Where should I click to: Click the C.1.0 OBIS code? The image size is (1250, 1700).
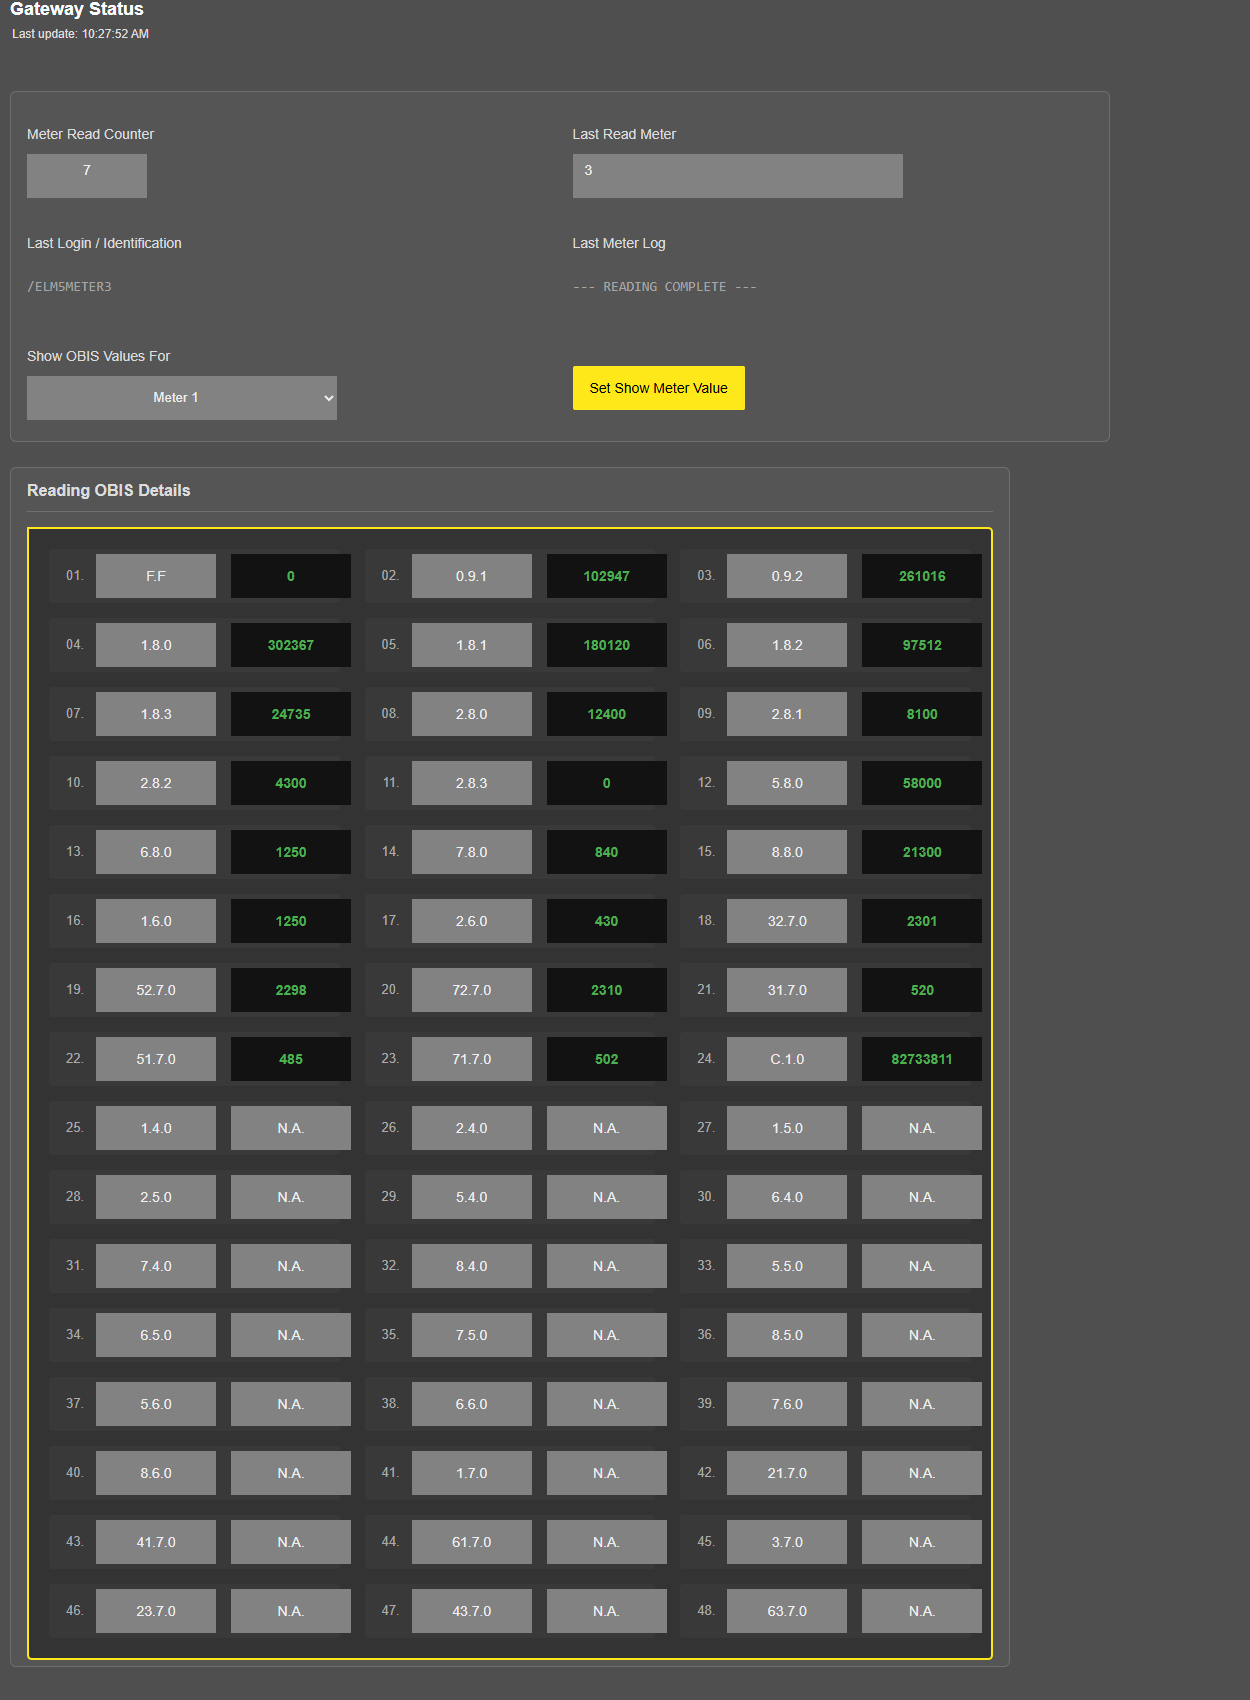pyautogui.click(x=787, y=1059)
